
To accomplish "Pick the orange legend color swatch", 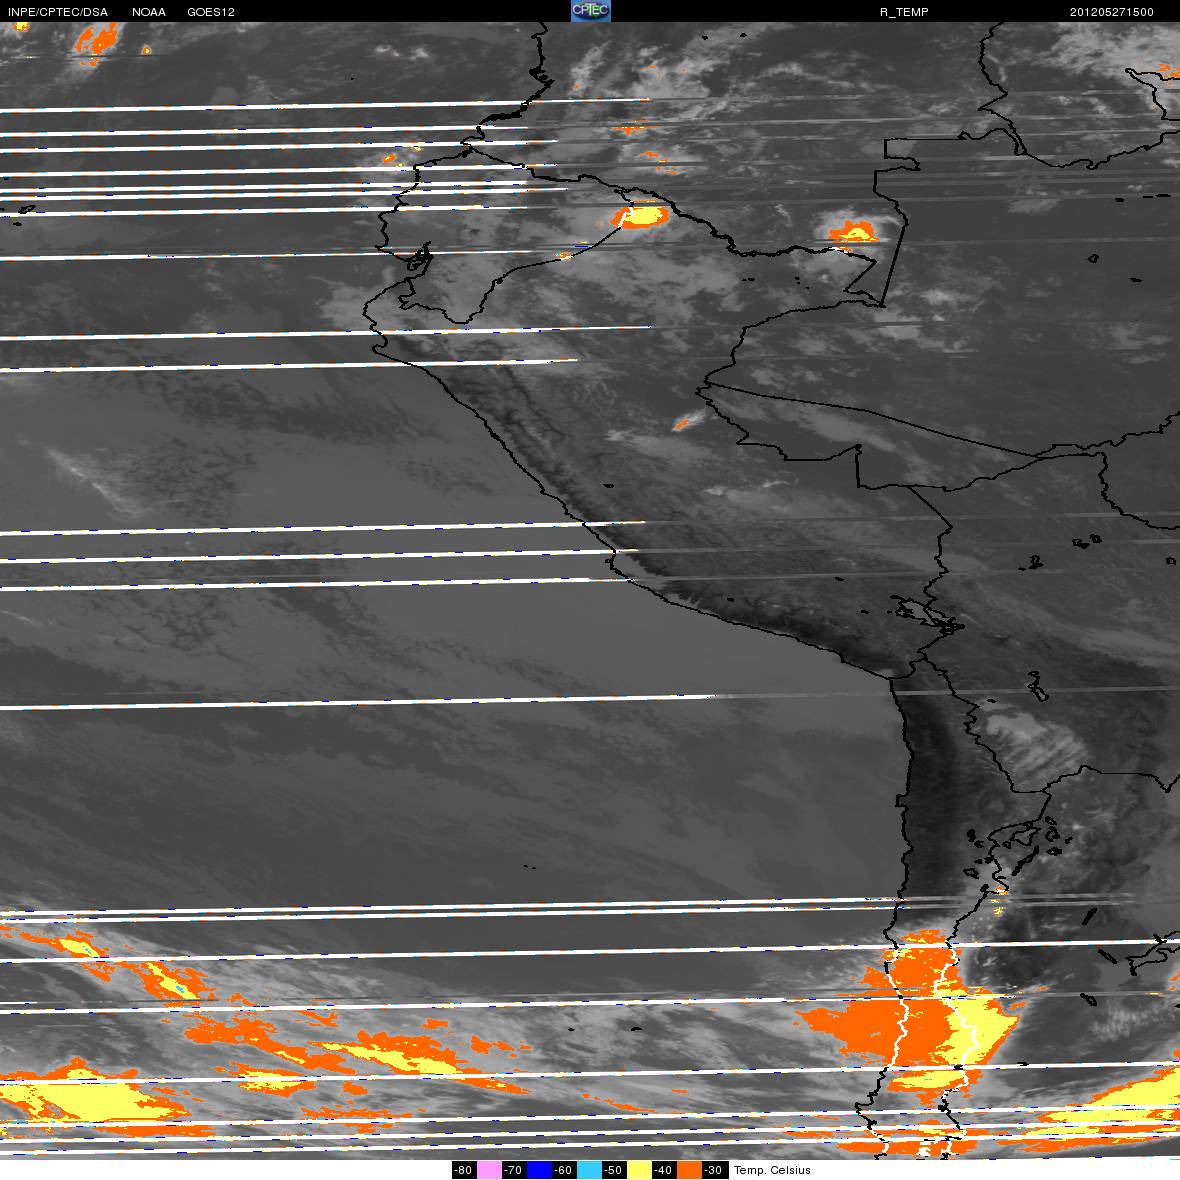I will (689, 1170).
